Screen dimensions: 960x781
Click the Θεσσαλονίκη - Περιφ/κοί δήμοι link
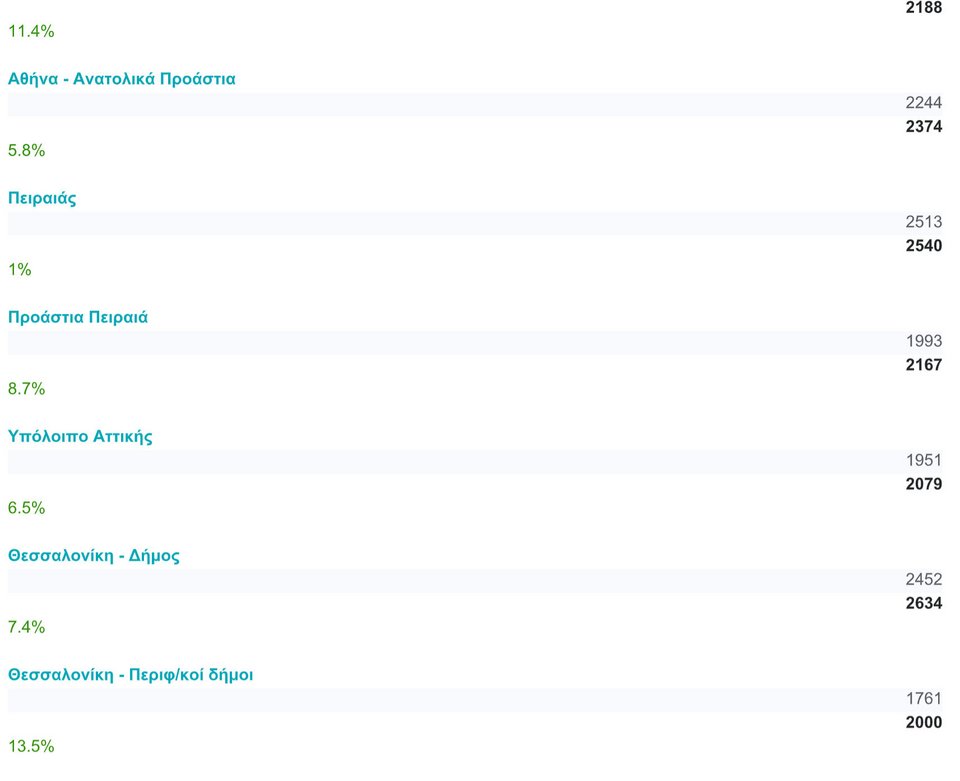(x=130, y=674)
